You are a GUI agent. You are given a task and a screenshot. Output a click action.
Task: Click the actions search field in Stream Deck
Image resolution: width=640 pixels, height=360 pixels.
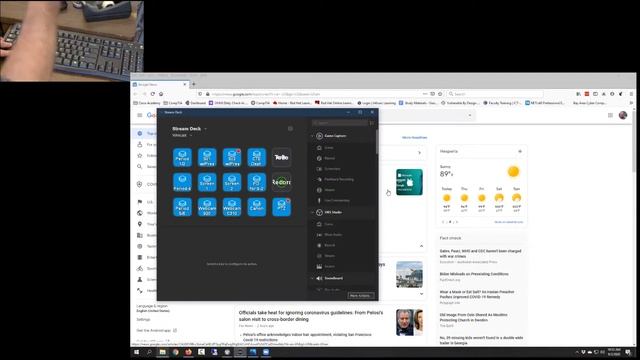coord(340,123)
